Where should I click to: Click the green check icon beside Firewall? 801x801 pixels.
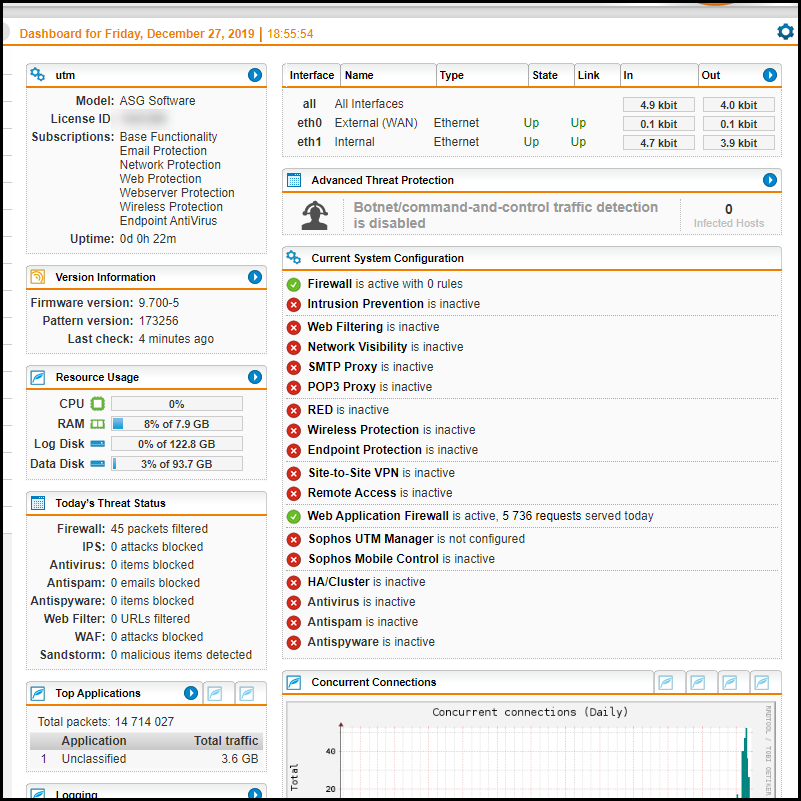(294, 284)
